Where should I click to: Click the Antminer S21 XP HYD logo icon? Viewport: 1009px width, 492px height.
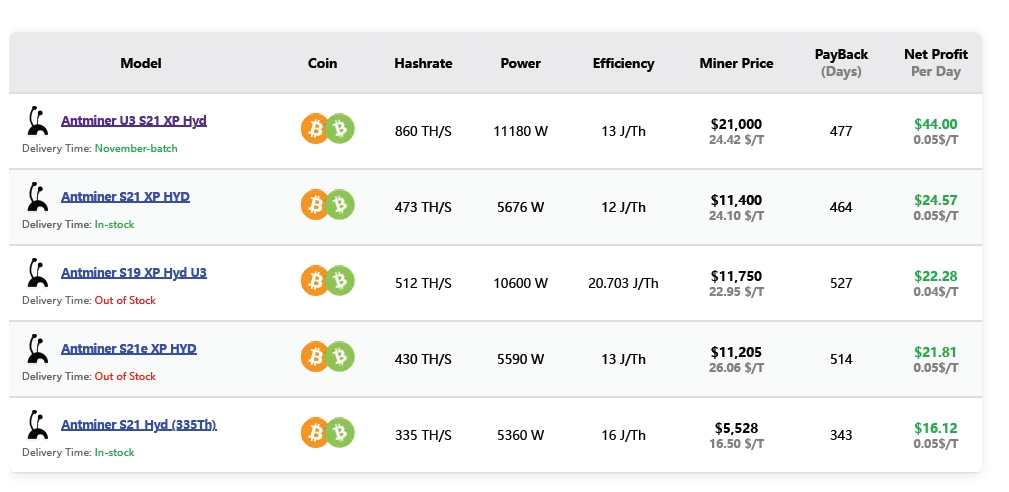(38, 197)
